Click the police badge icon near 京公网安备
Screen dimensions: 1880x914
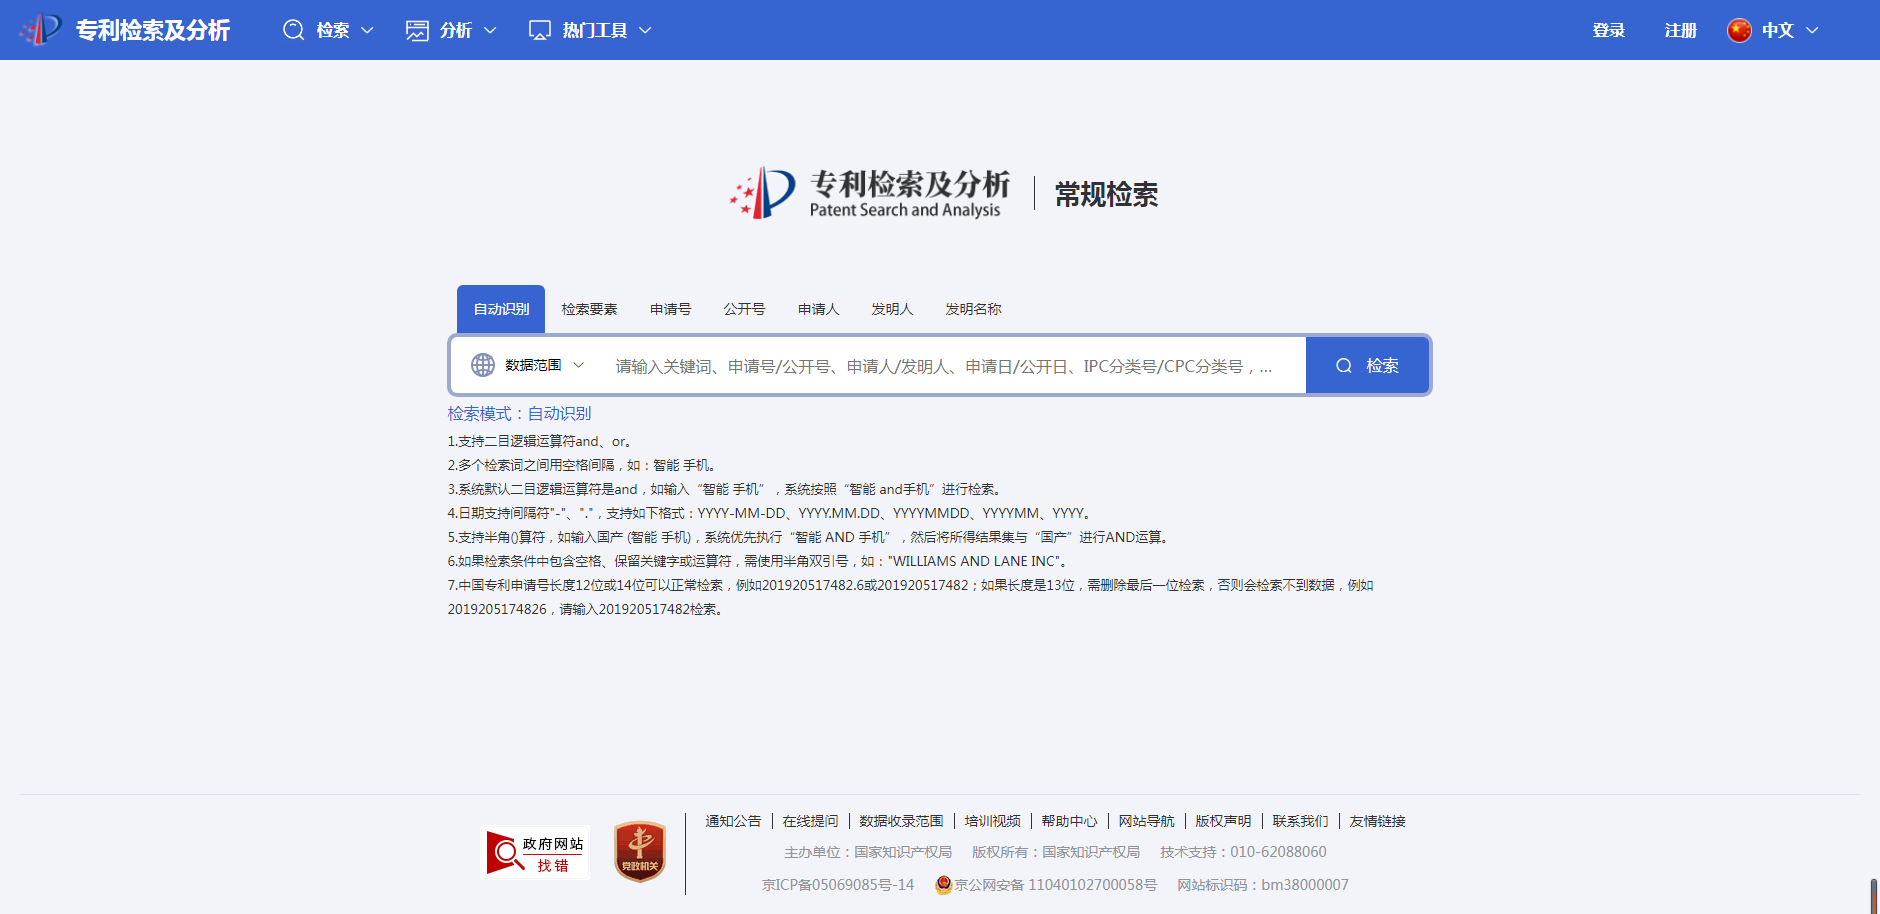(943, 884)
